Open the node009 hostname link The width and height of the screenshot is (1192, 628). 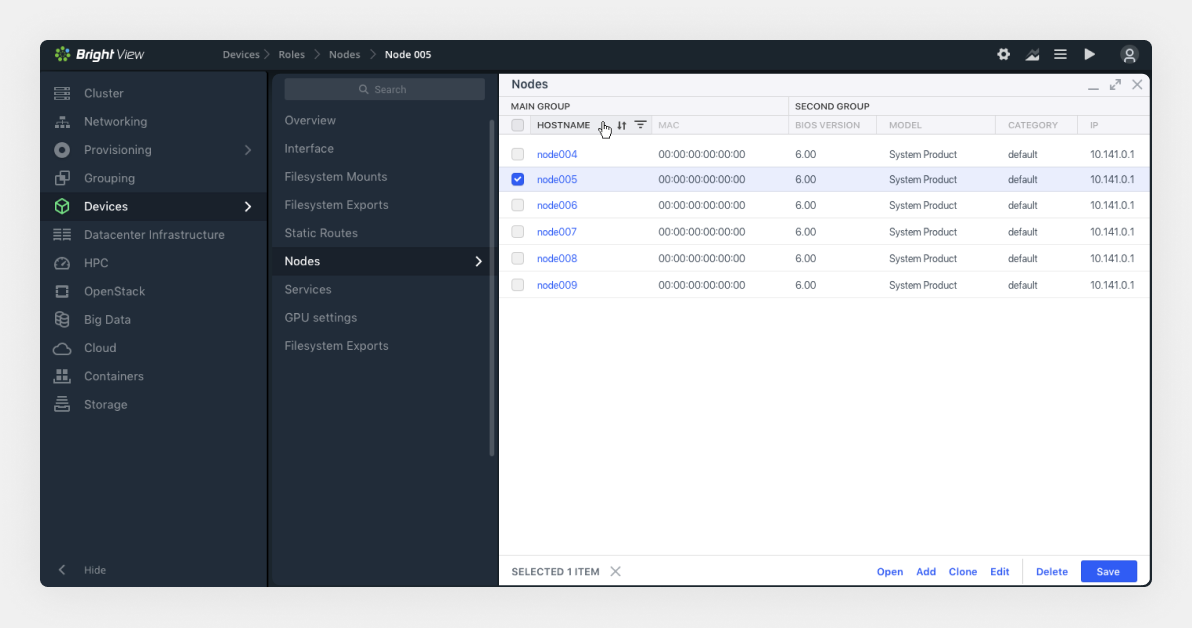tap(557, 285)
